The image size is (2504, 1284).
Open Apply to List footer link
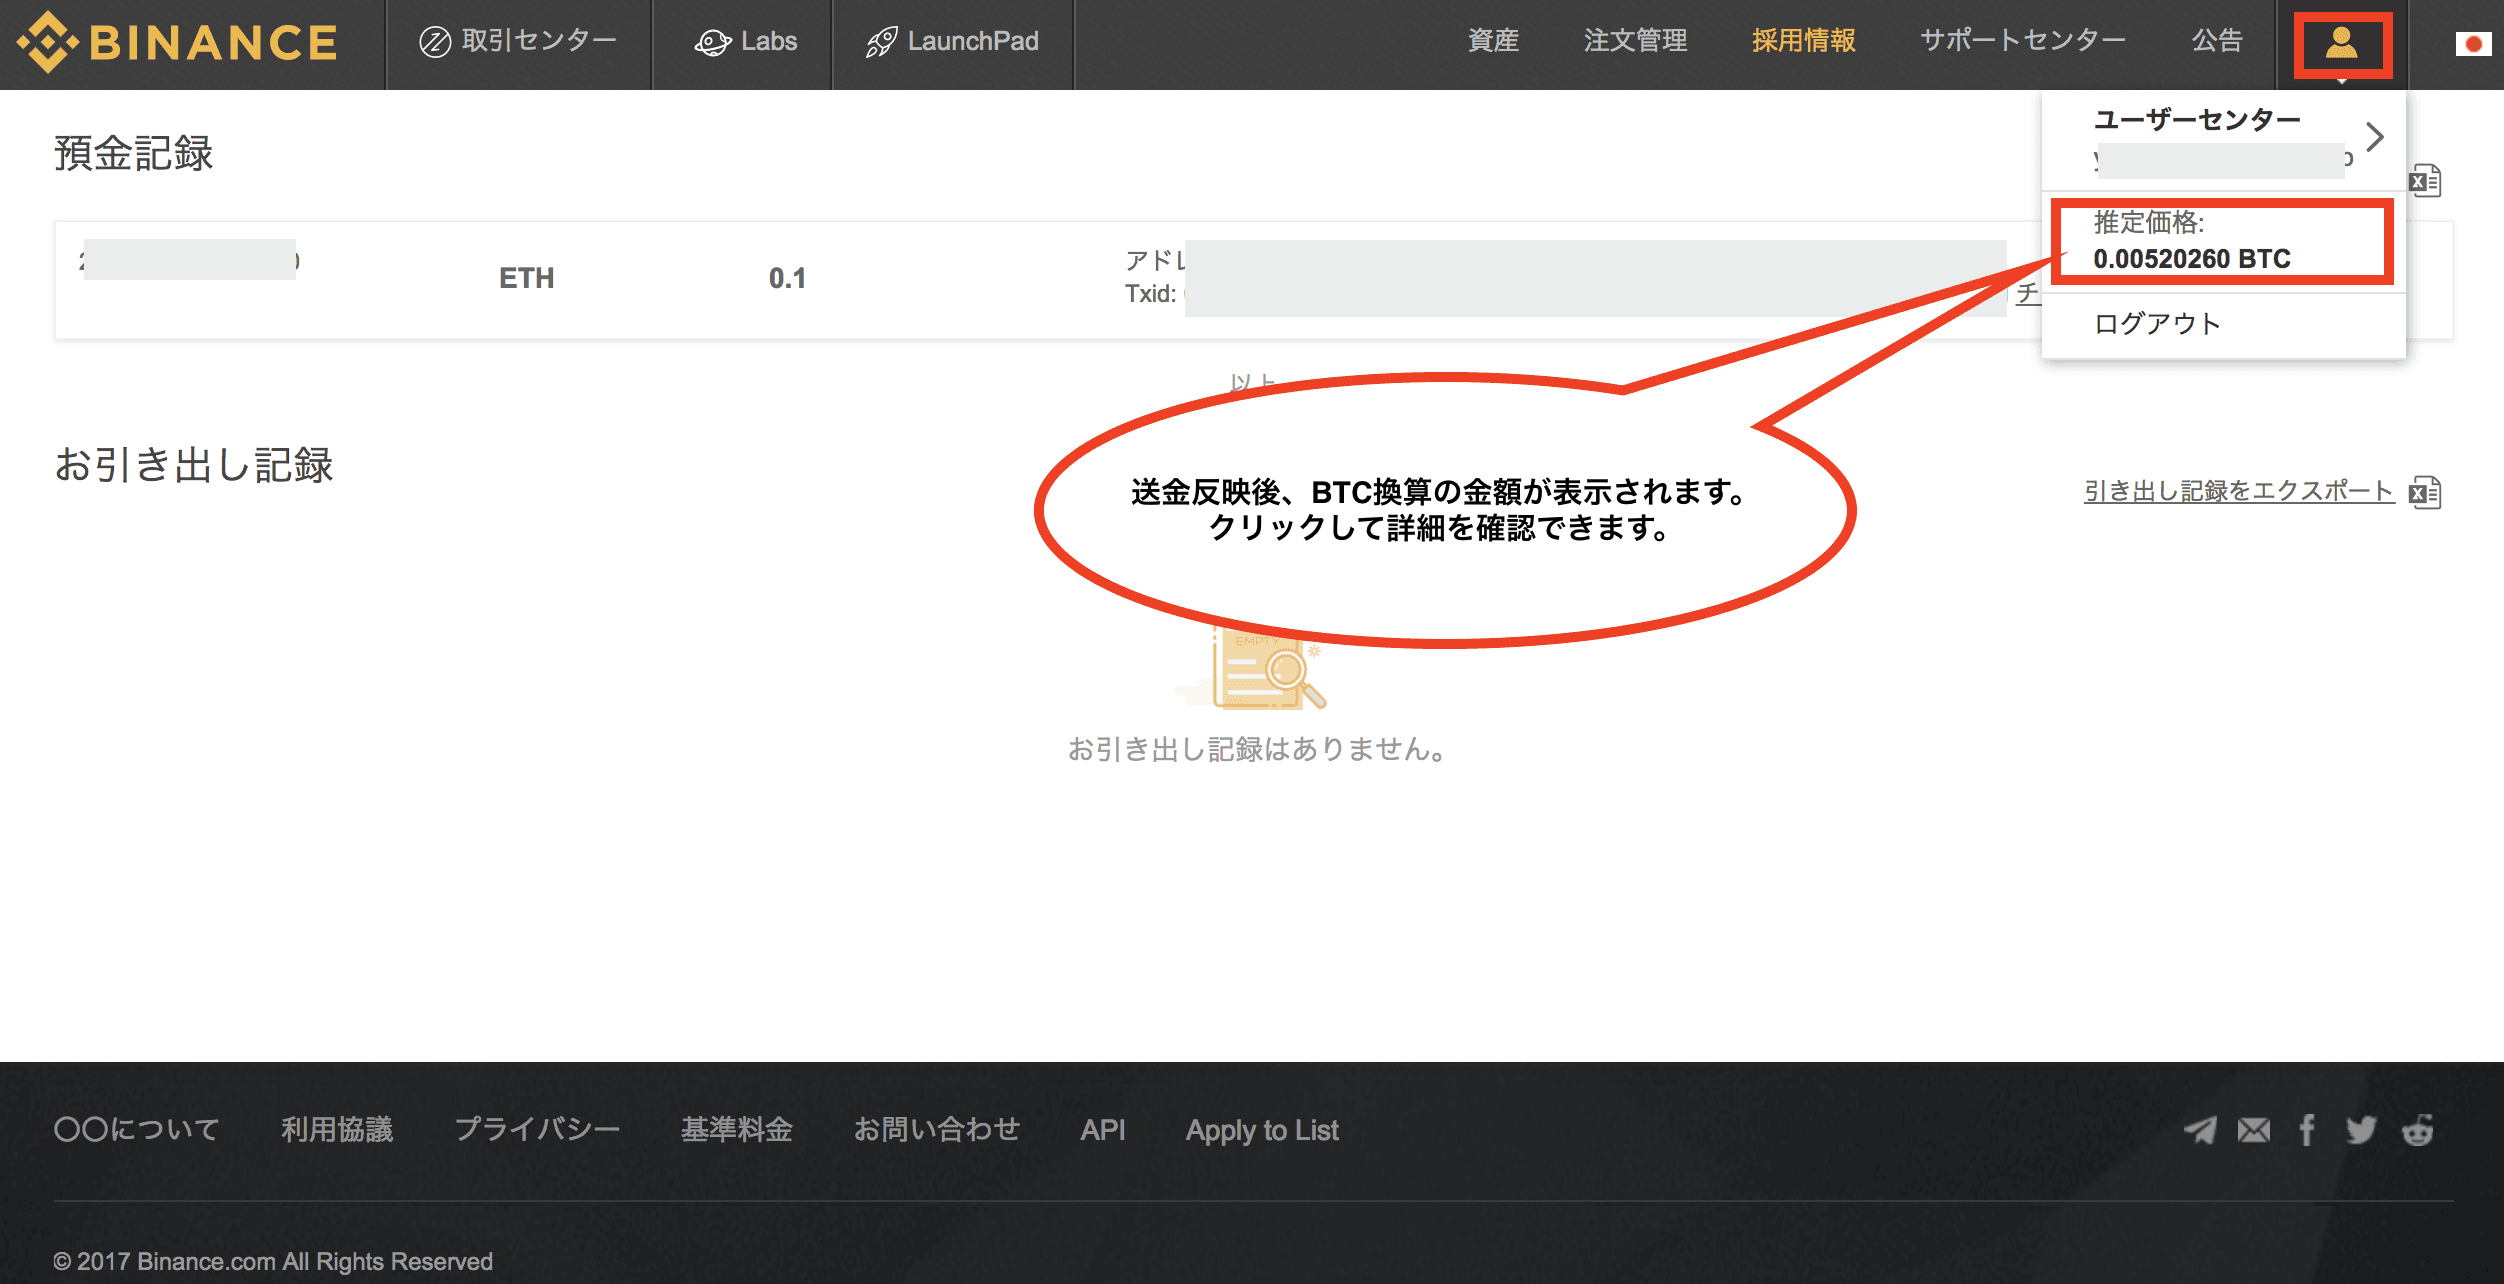point(1261,1130)
